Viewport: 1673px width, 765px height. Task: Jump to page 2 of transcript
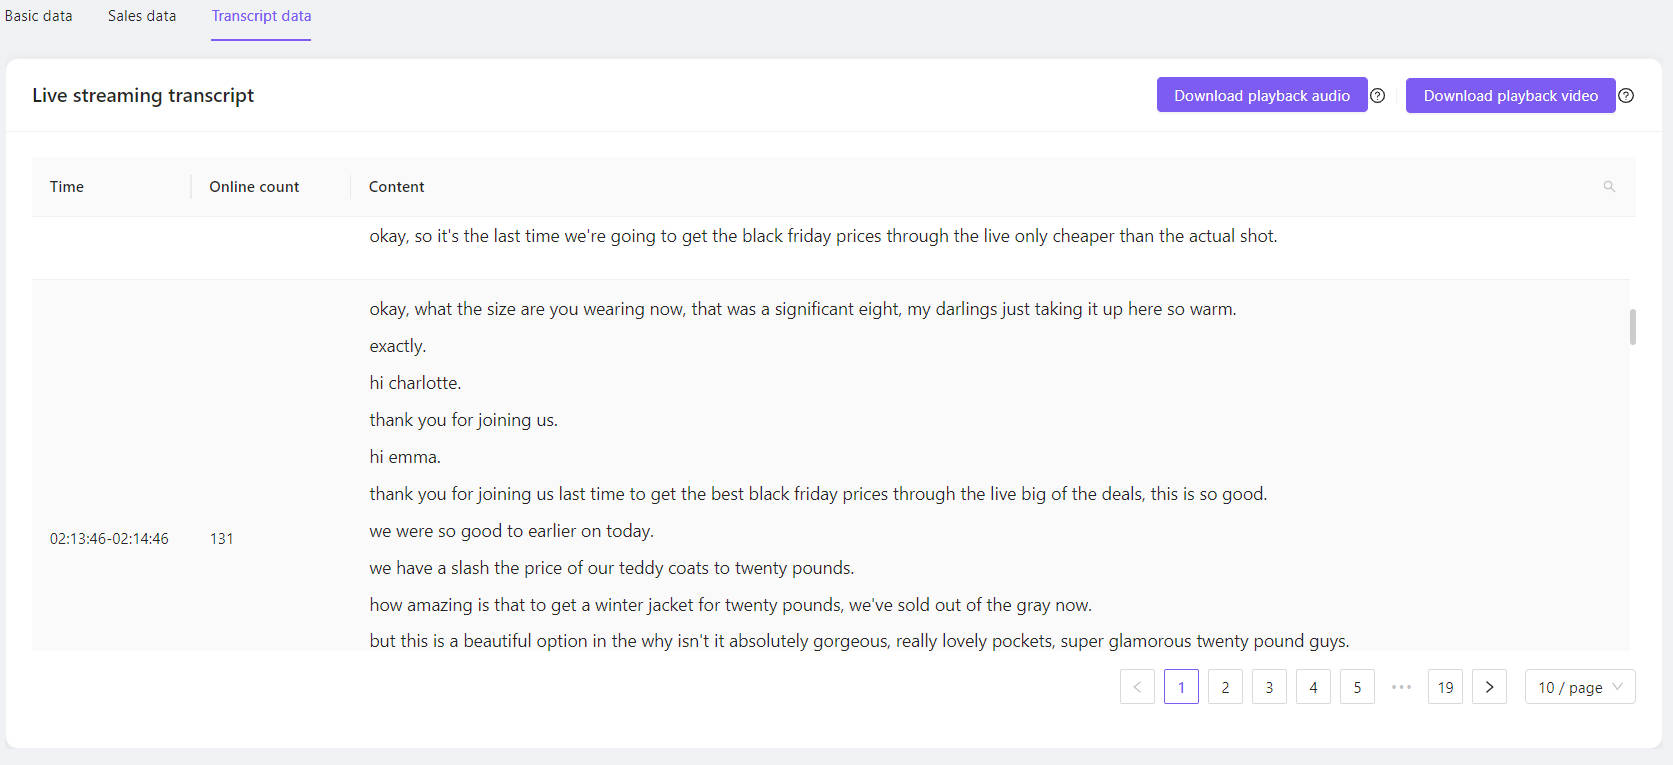1225,687
